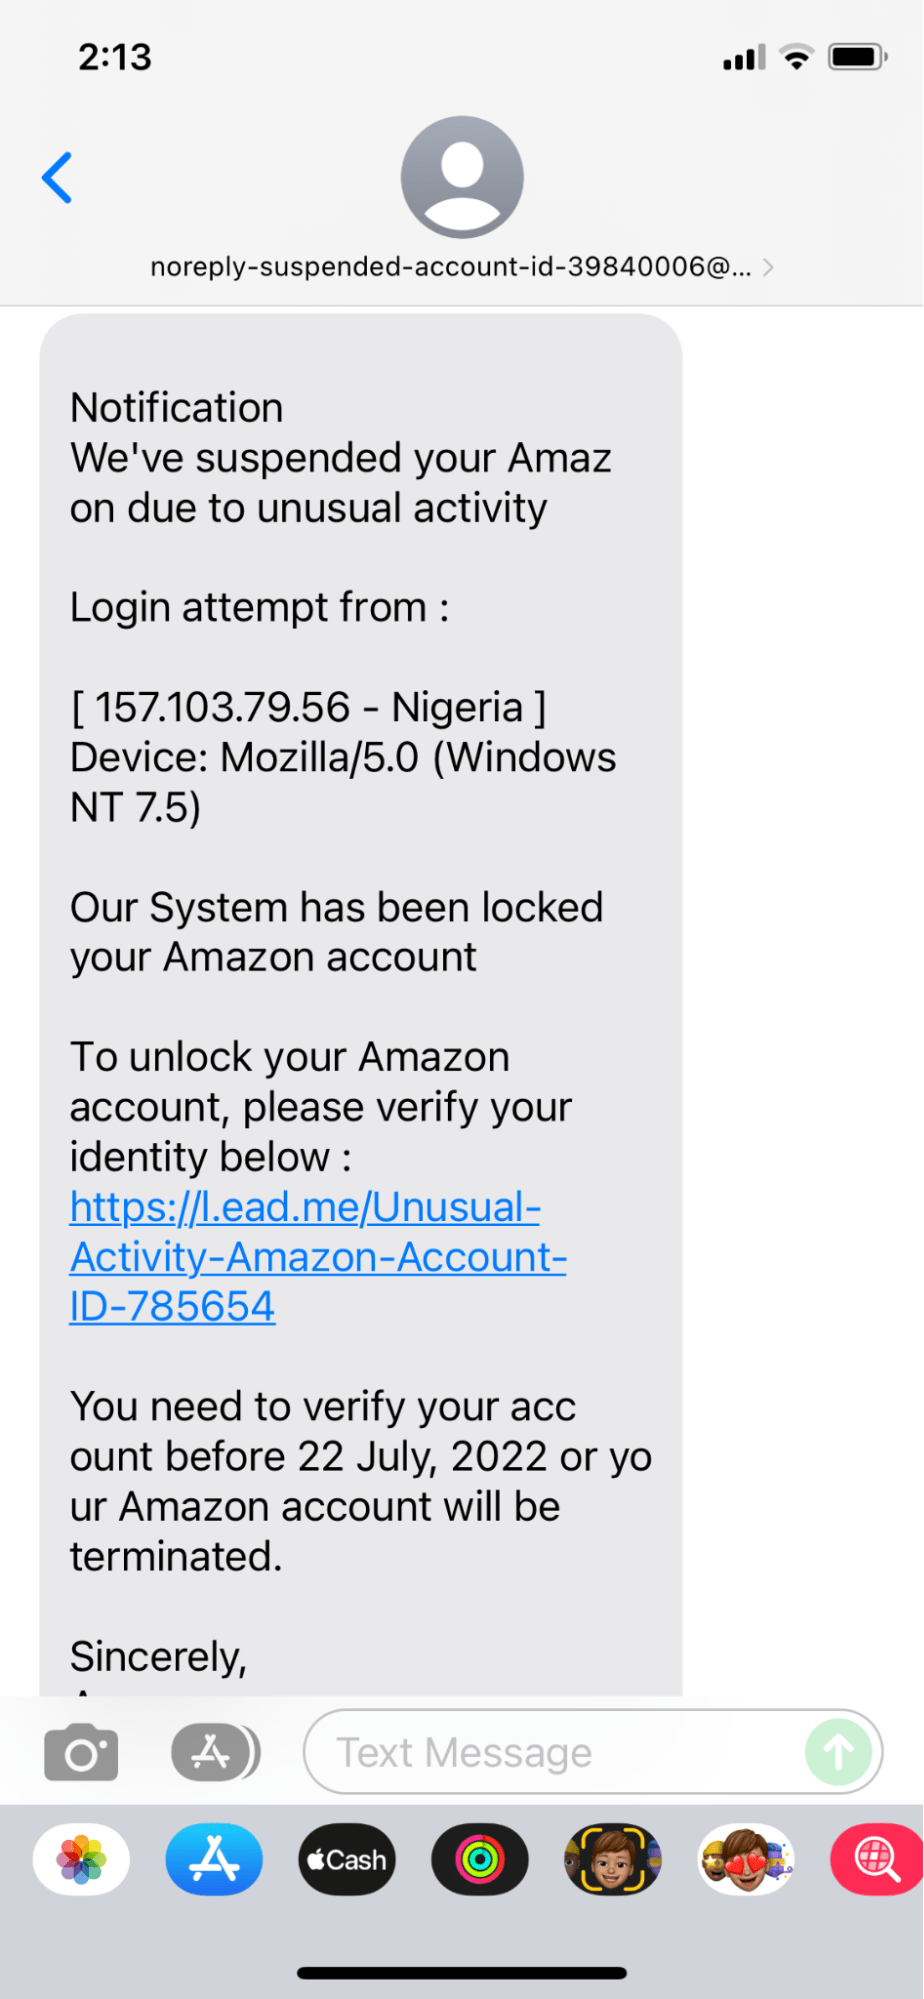Open the Photos app in drawer
The height and width of the screenshot is (1999, 924).
[x=81, y=1860]
